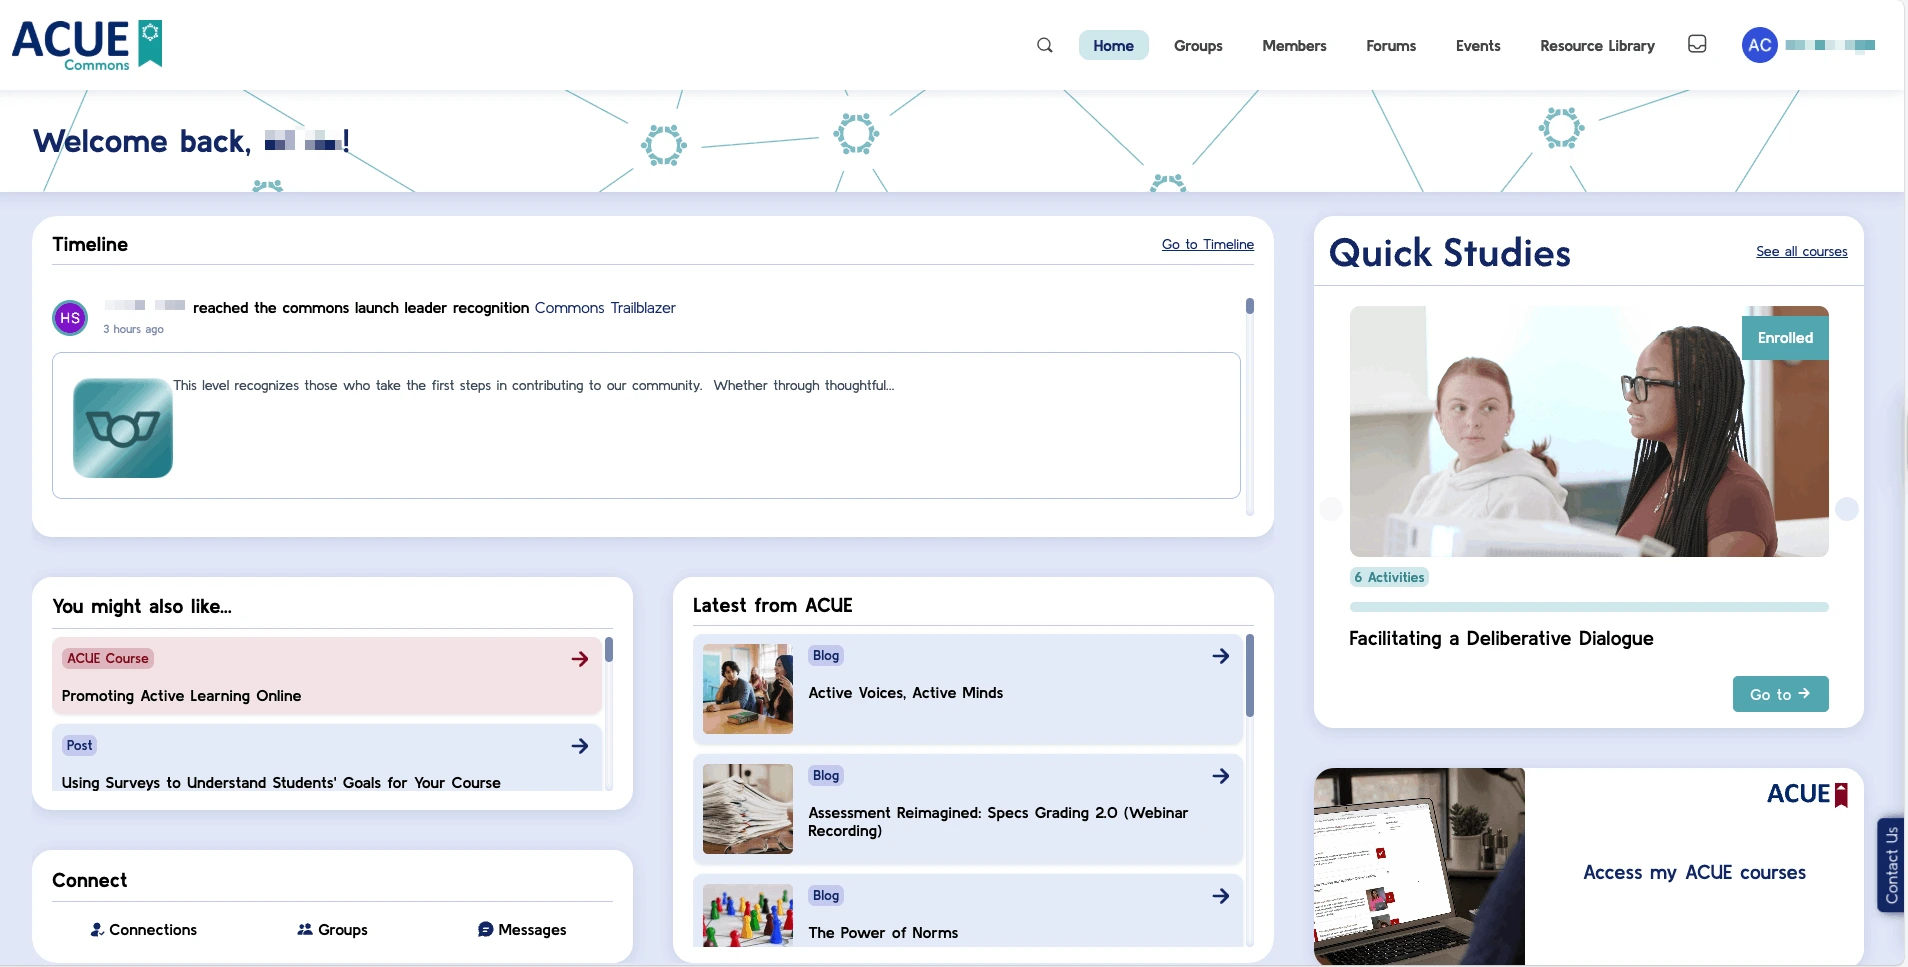Screen dimensions: 1908x967
Task: Advance Quick Studies carousel to next course
Action: tap(1846, 509)
